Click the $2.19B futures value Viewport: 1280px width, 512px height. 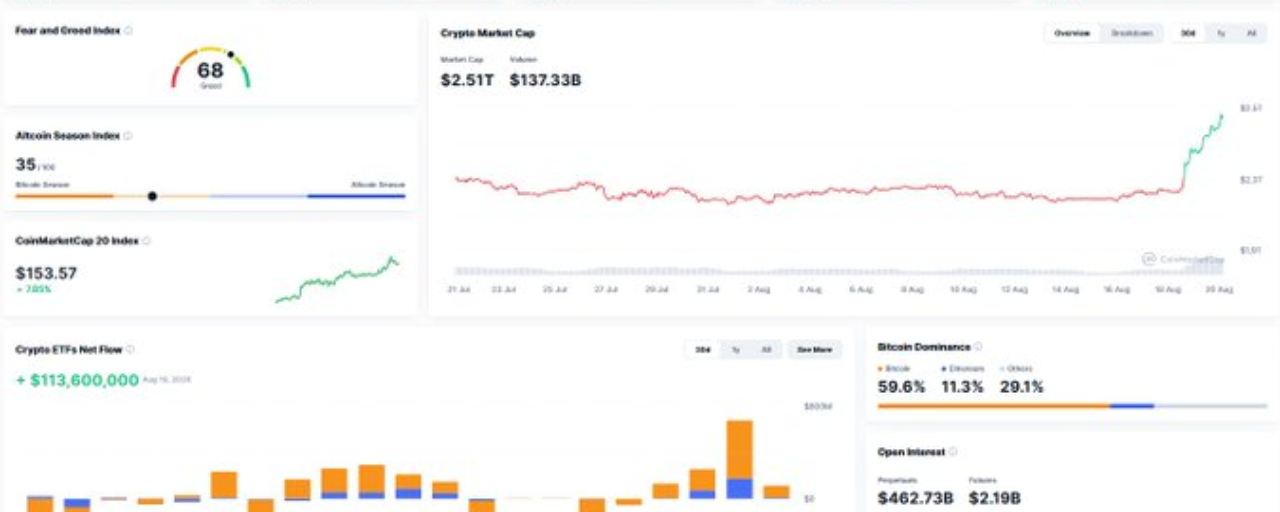[994, 498]
